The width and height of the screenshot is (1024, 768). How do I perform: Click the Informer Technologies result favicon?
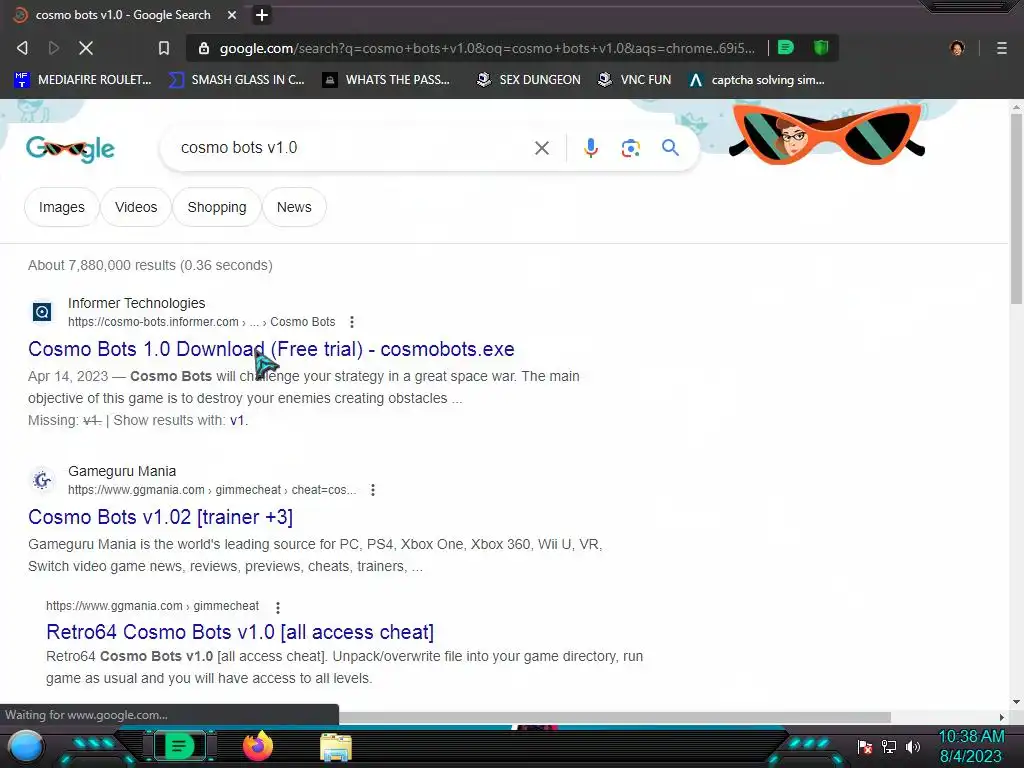[x=42, y=312]
